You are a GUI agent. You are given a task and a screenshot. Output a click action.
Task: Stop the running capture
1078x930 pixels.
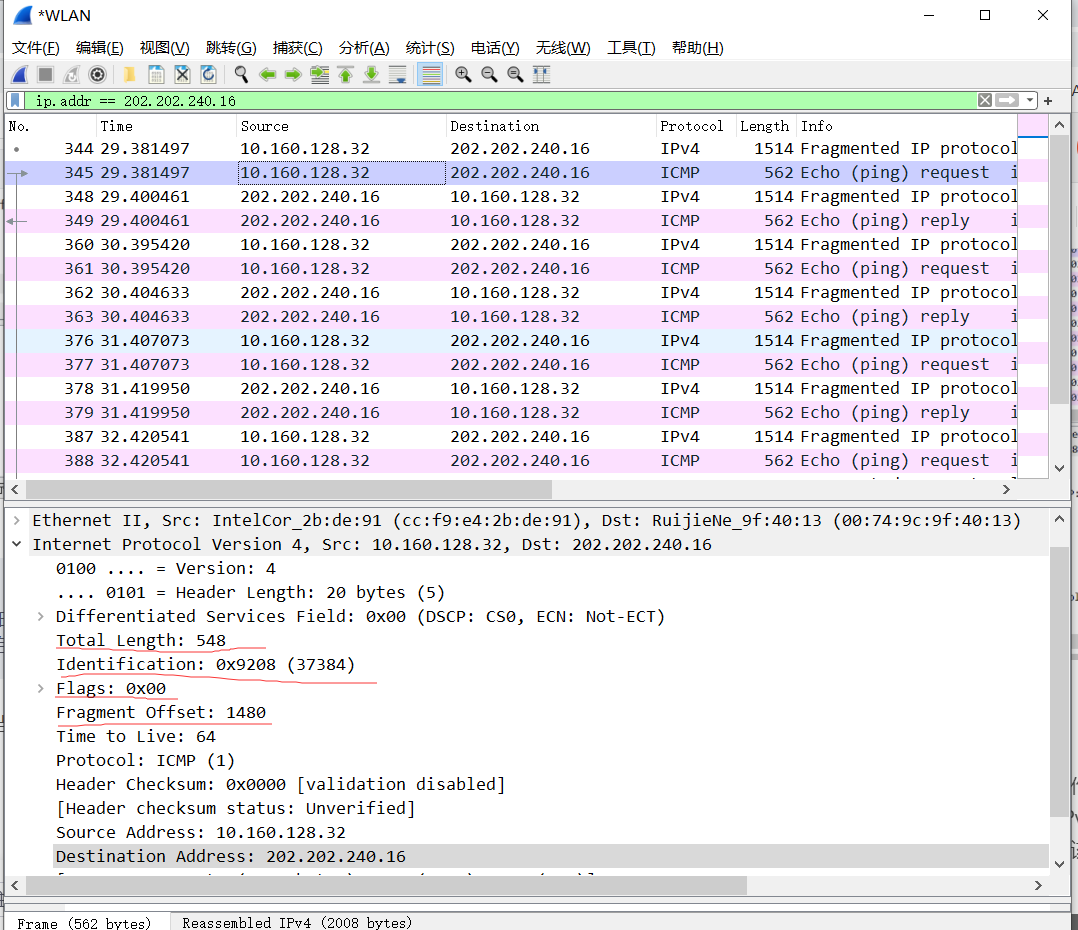point(45,74)
